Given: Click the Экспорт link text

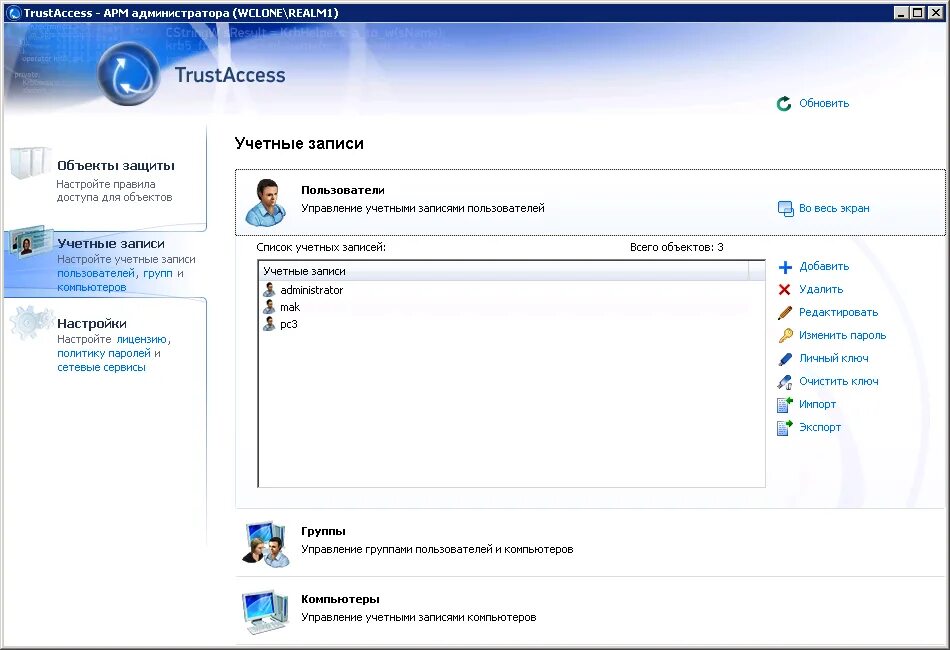Looking at the screenshot, I should click(820, 428).
